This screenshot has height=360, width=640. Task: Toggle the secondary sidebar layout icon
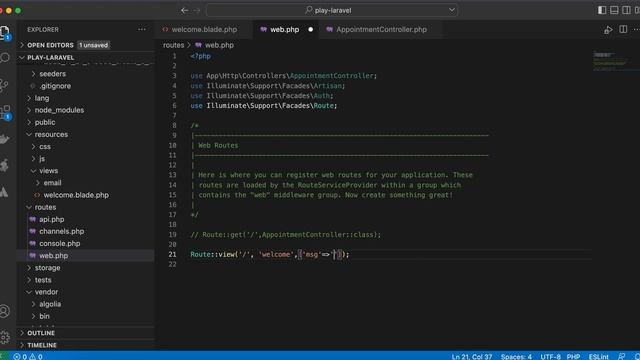coord(626,10)
